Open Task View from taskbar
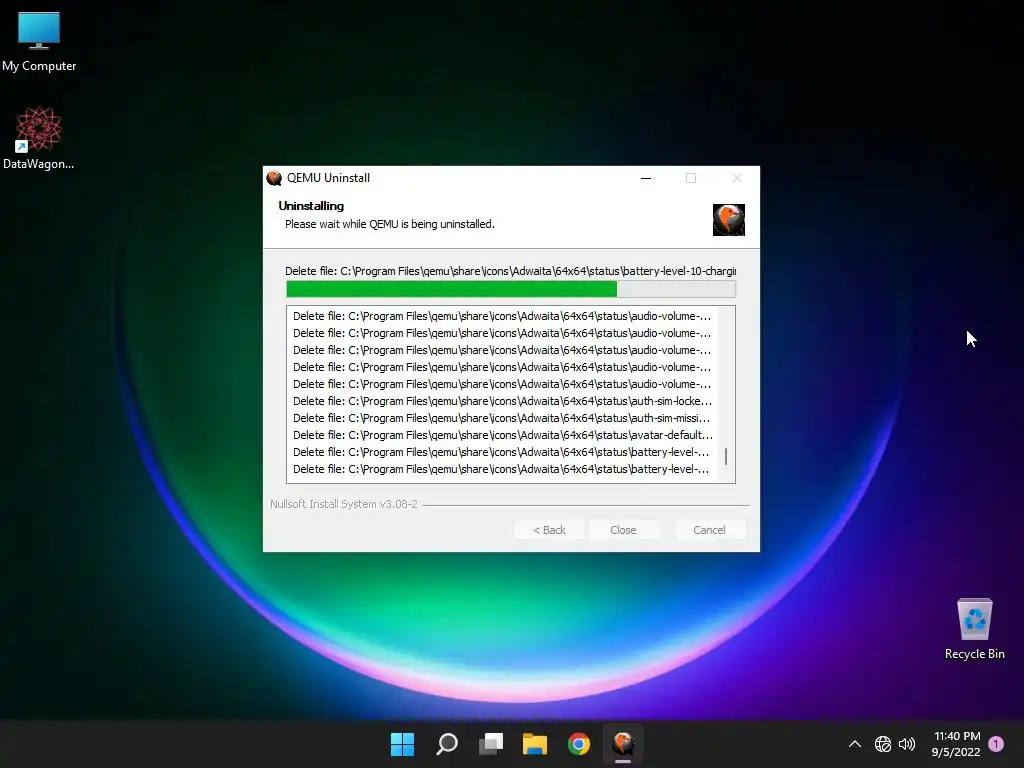Screen dimensions: 1024x768 click(490, 744)
